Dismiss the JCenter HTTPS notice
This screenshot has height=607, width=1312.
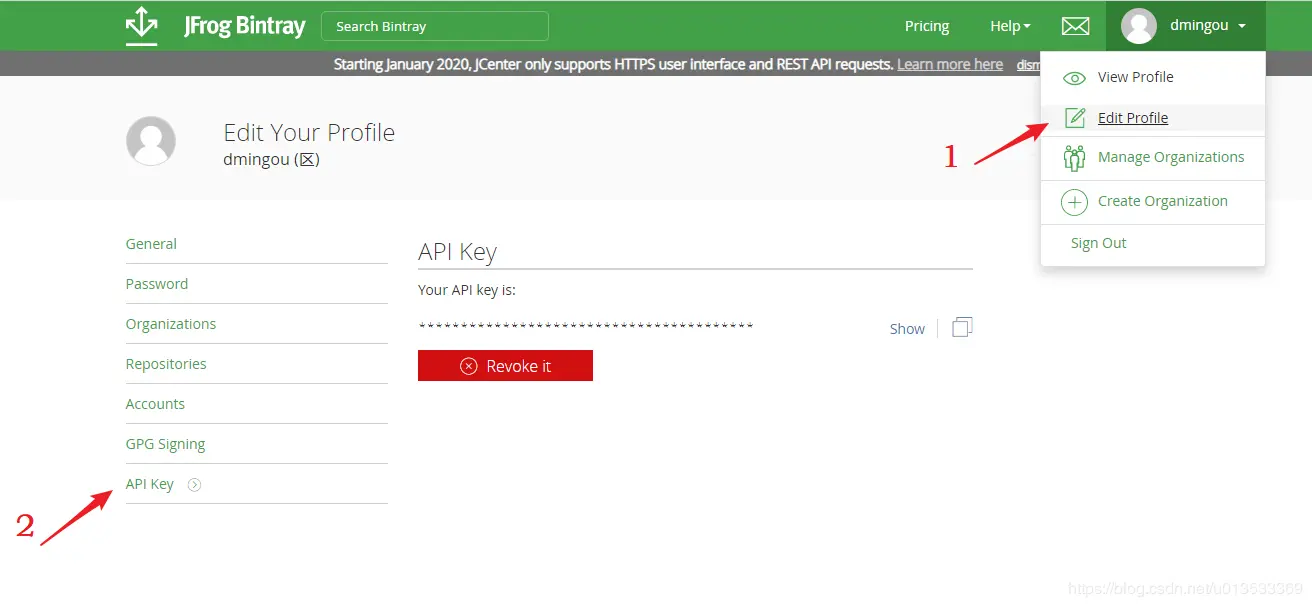(1028, 64)
